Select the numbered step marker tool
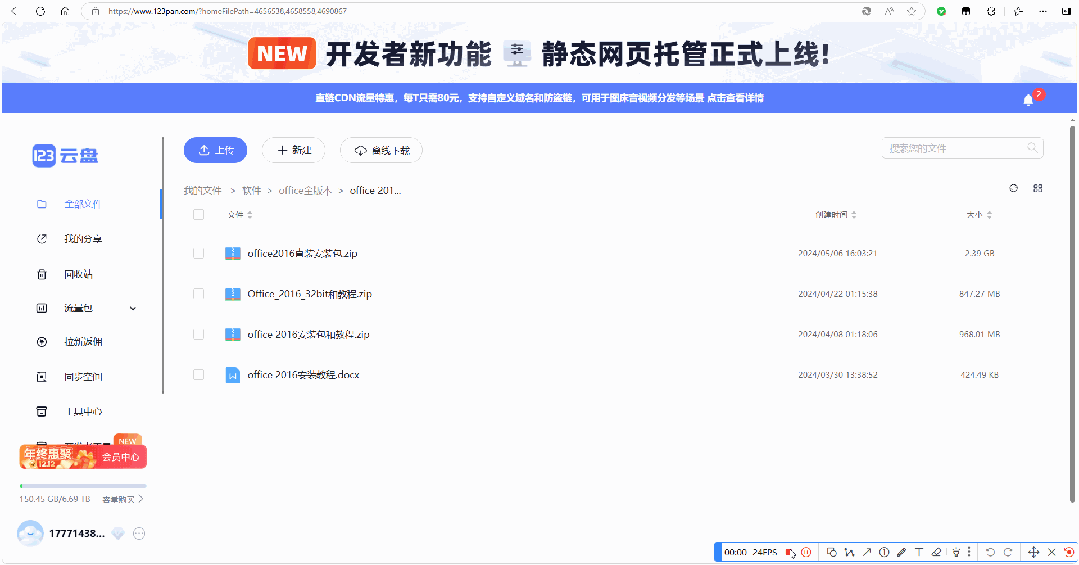 point(884,552)
